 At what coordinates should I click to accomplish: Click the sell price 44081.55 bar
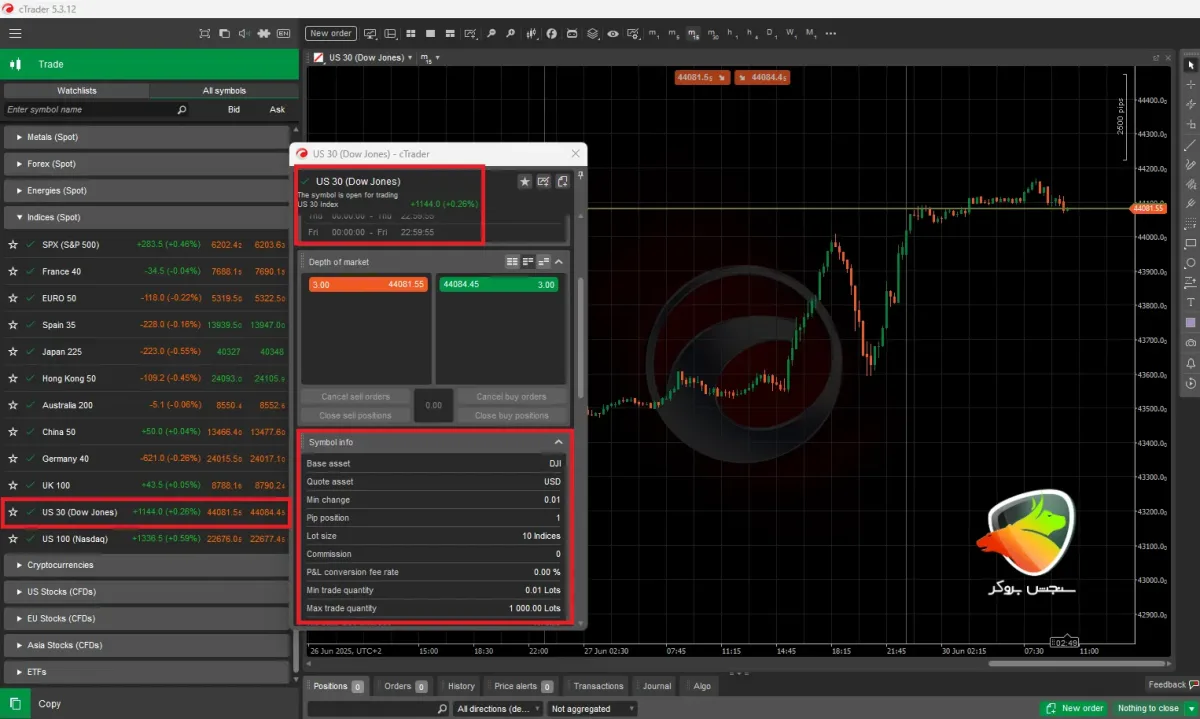coord(367,284)
